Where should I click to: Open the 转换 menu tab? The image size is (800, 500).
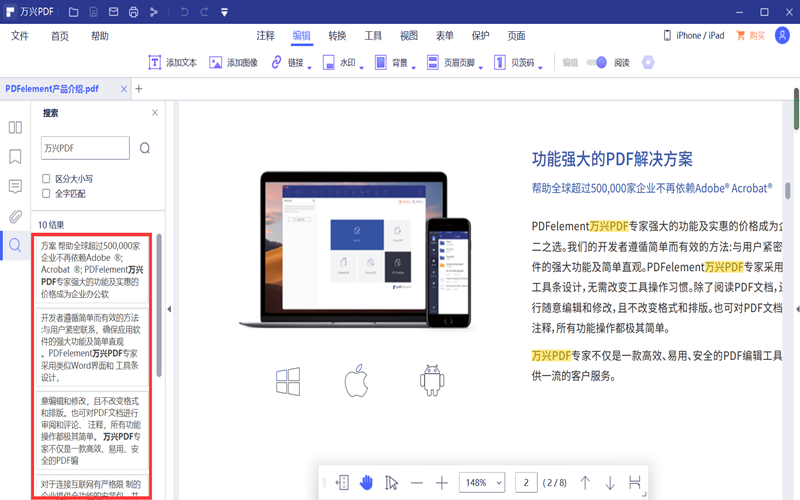337,36
